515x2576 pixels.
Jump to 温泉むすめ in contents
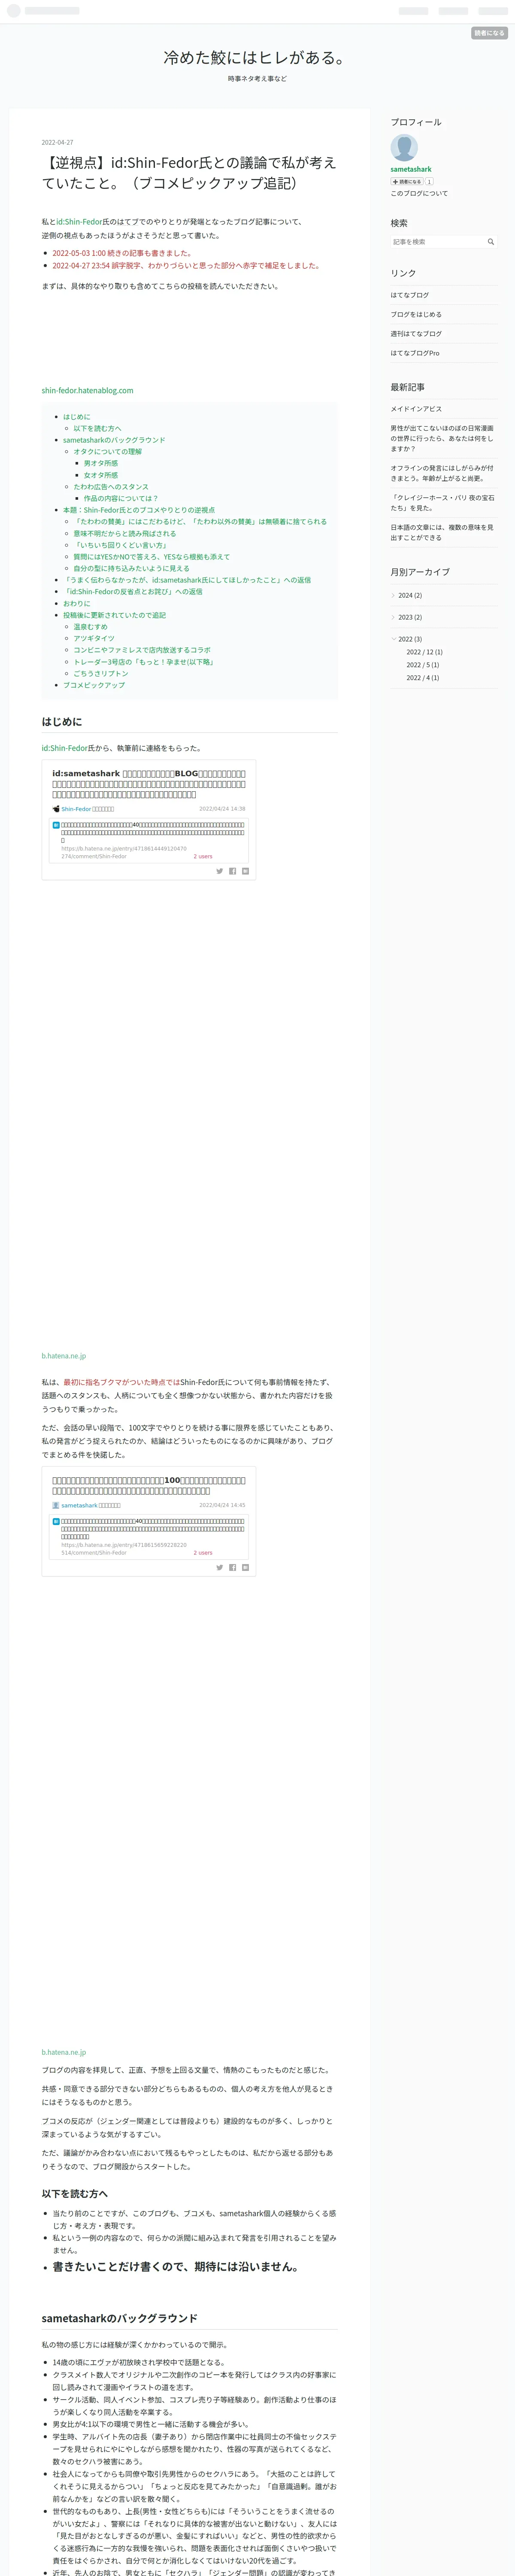(x=90, y=627)
